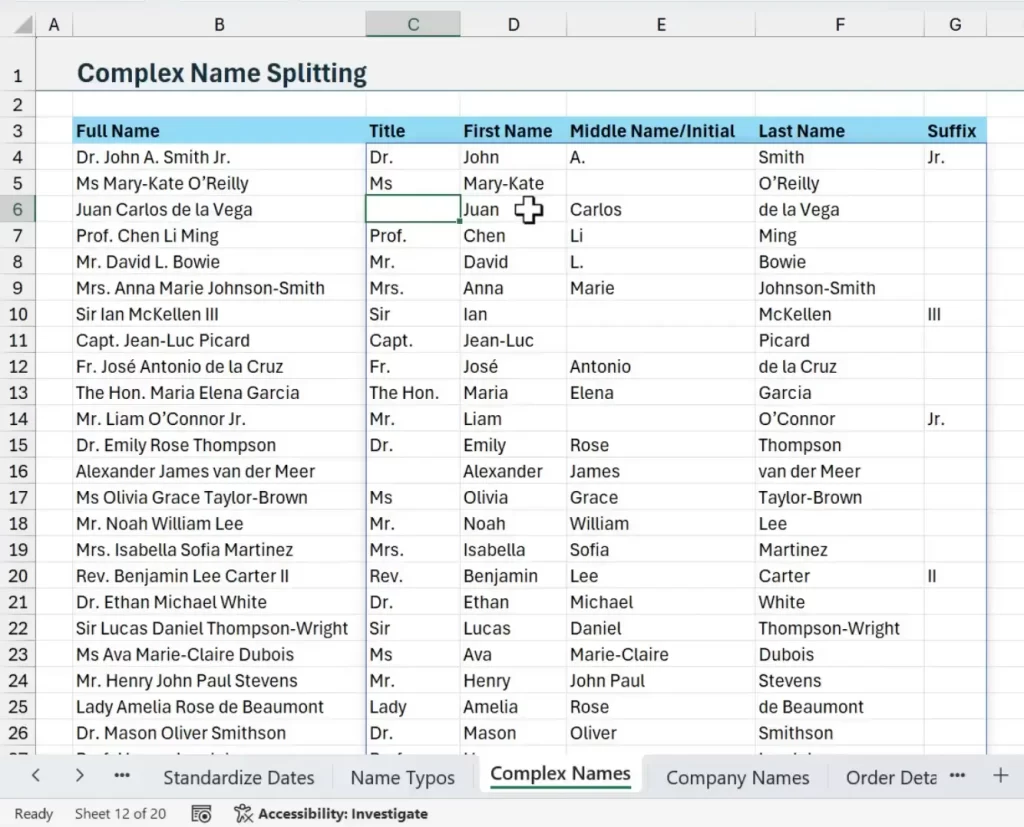The image size is (1024, 827).
Task: Open the sheet overflow ellipsis after Order Details
Action: coord(957,775)
